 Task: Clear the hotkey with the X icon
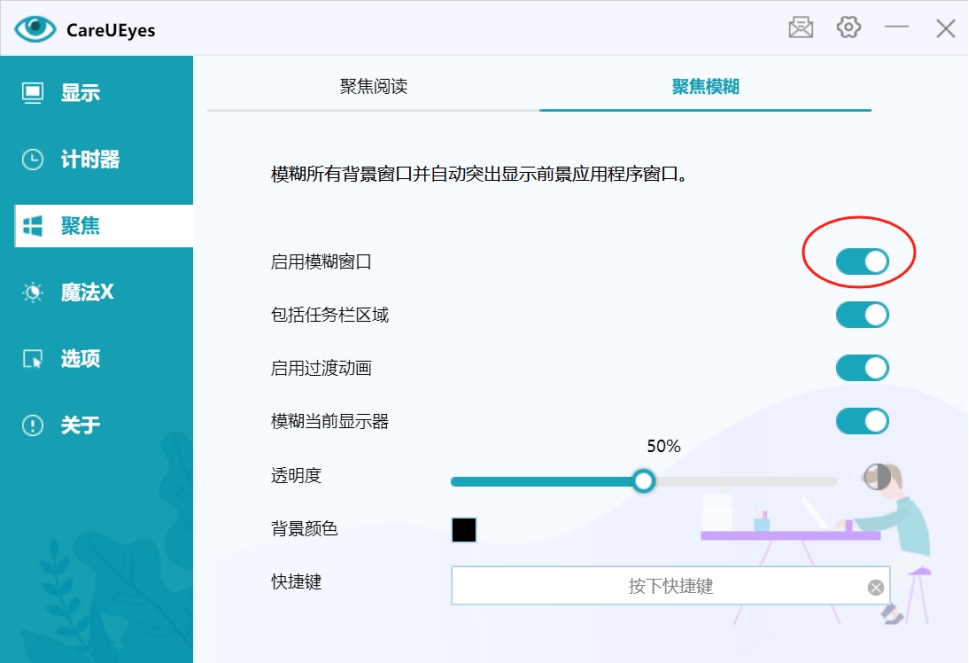click(x=876, y=587)
